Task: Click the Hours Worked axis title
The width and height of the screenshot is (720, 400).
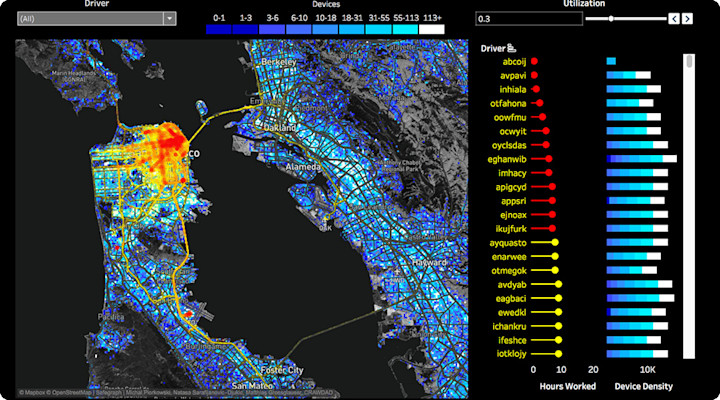Action: 568,386
